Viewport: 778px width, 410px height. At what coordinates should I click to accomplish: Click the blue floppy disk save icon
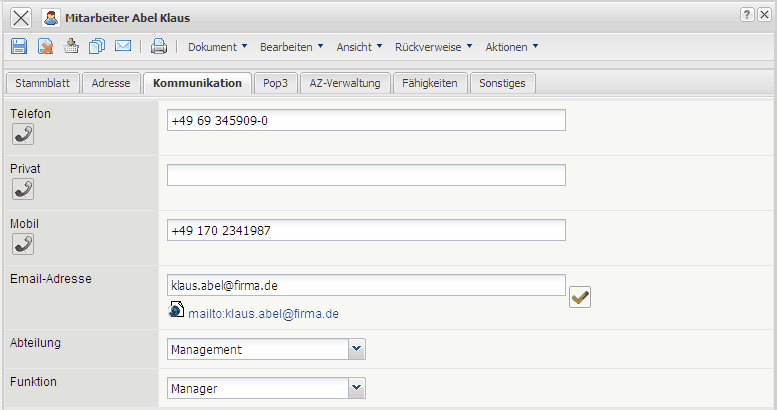pos(19,46)
